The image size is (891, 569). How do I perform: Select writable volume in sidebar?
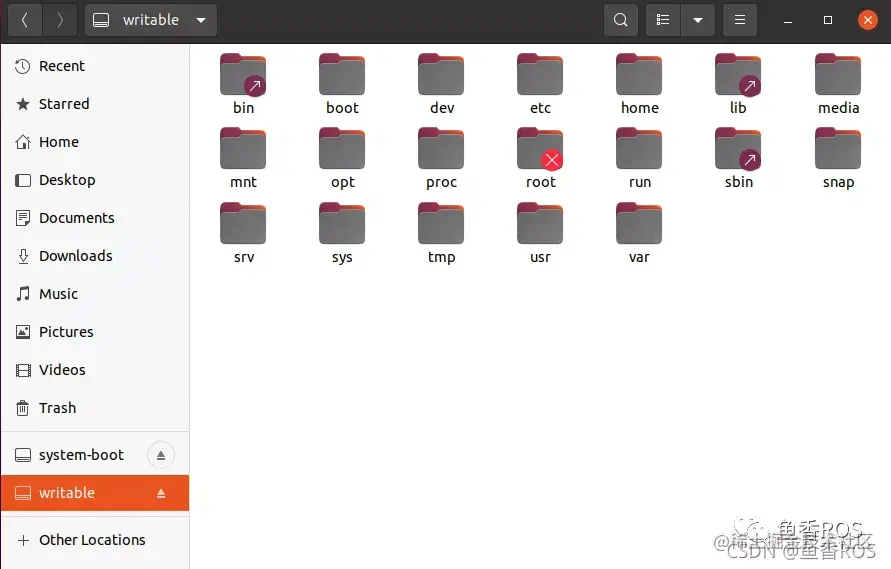[x=95, y=493]
